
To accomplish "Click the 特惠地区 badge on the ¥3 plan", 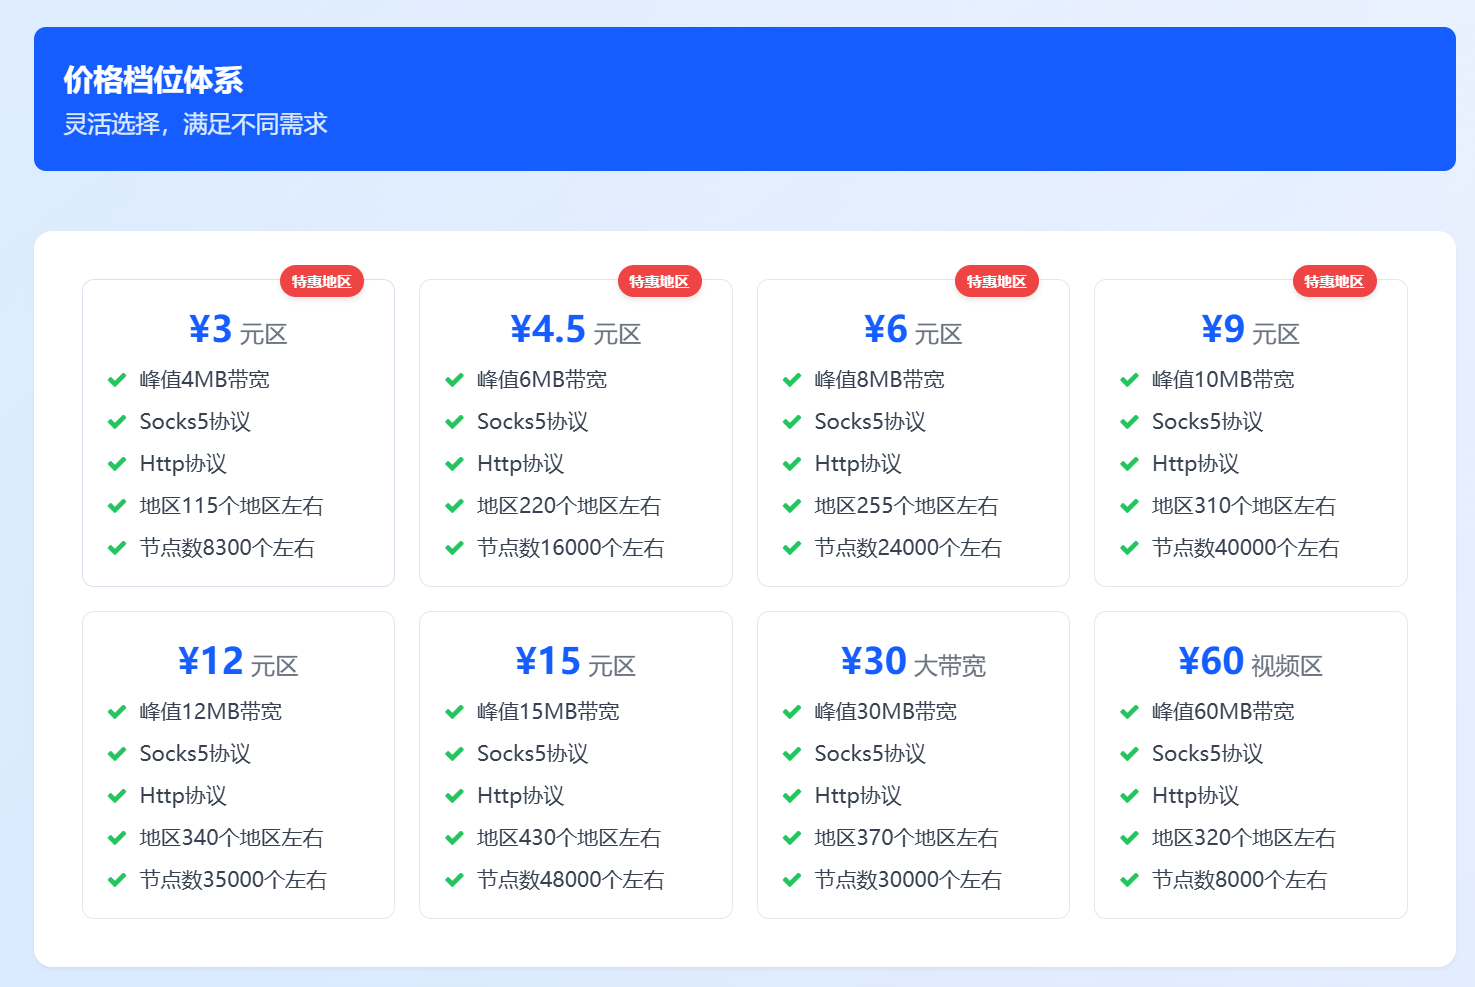I will pyautogui.click(x=321, y=282).
